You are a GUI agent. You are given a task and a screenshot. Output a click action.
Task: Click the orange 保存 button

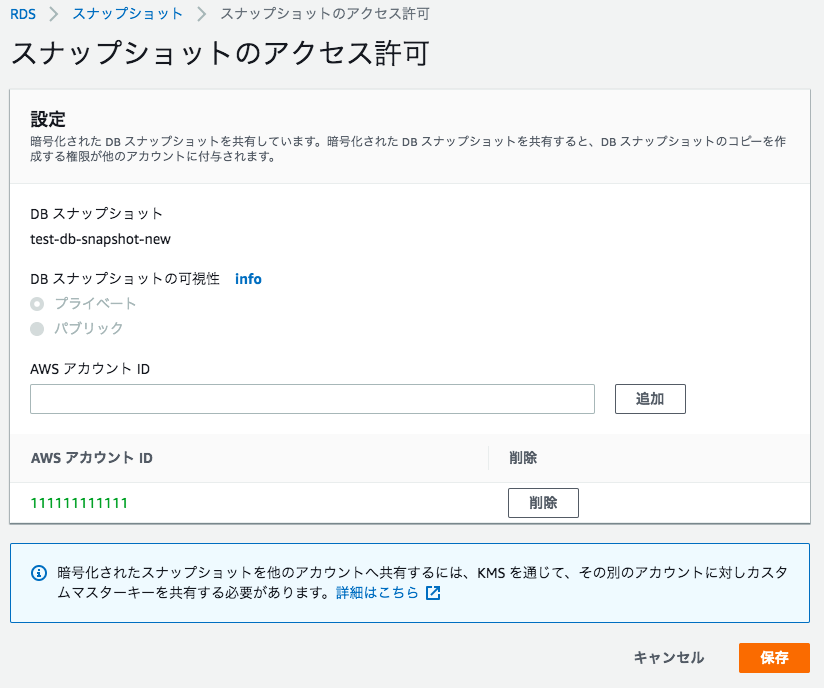(x=774, y=658)
